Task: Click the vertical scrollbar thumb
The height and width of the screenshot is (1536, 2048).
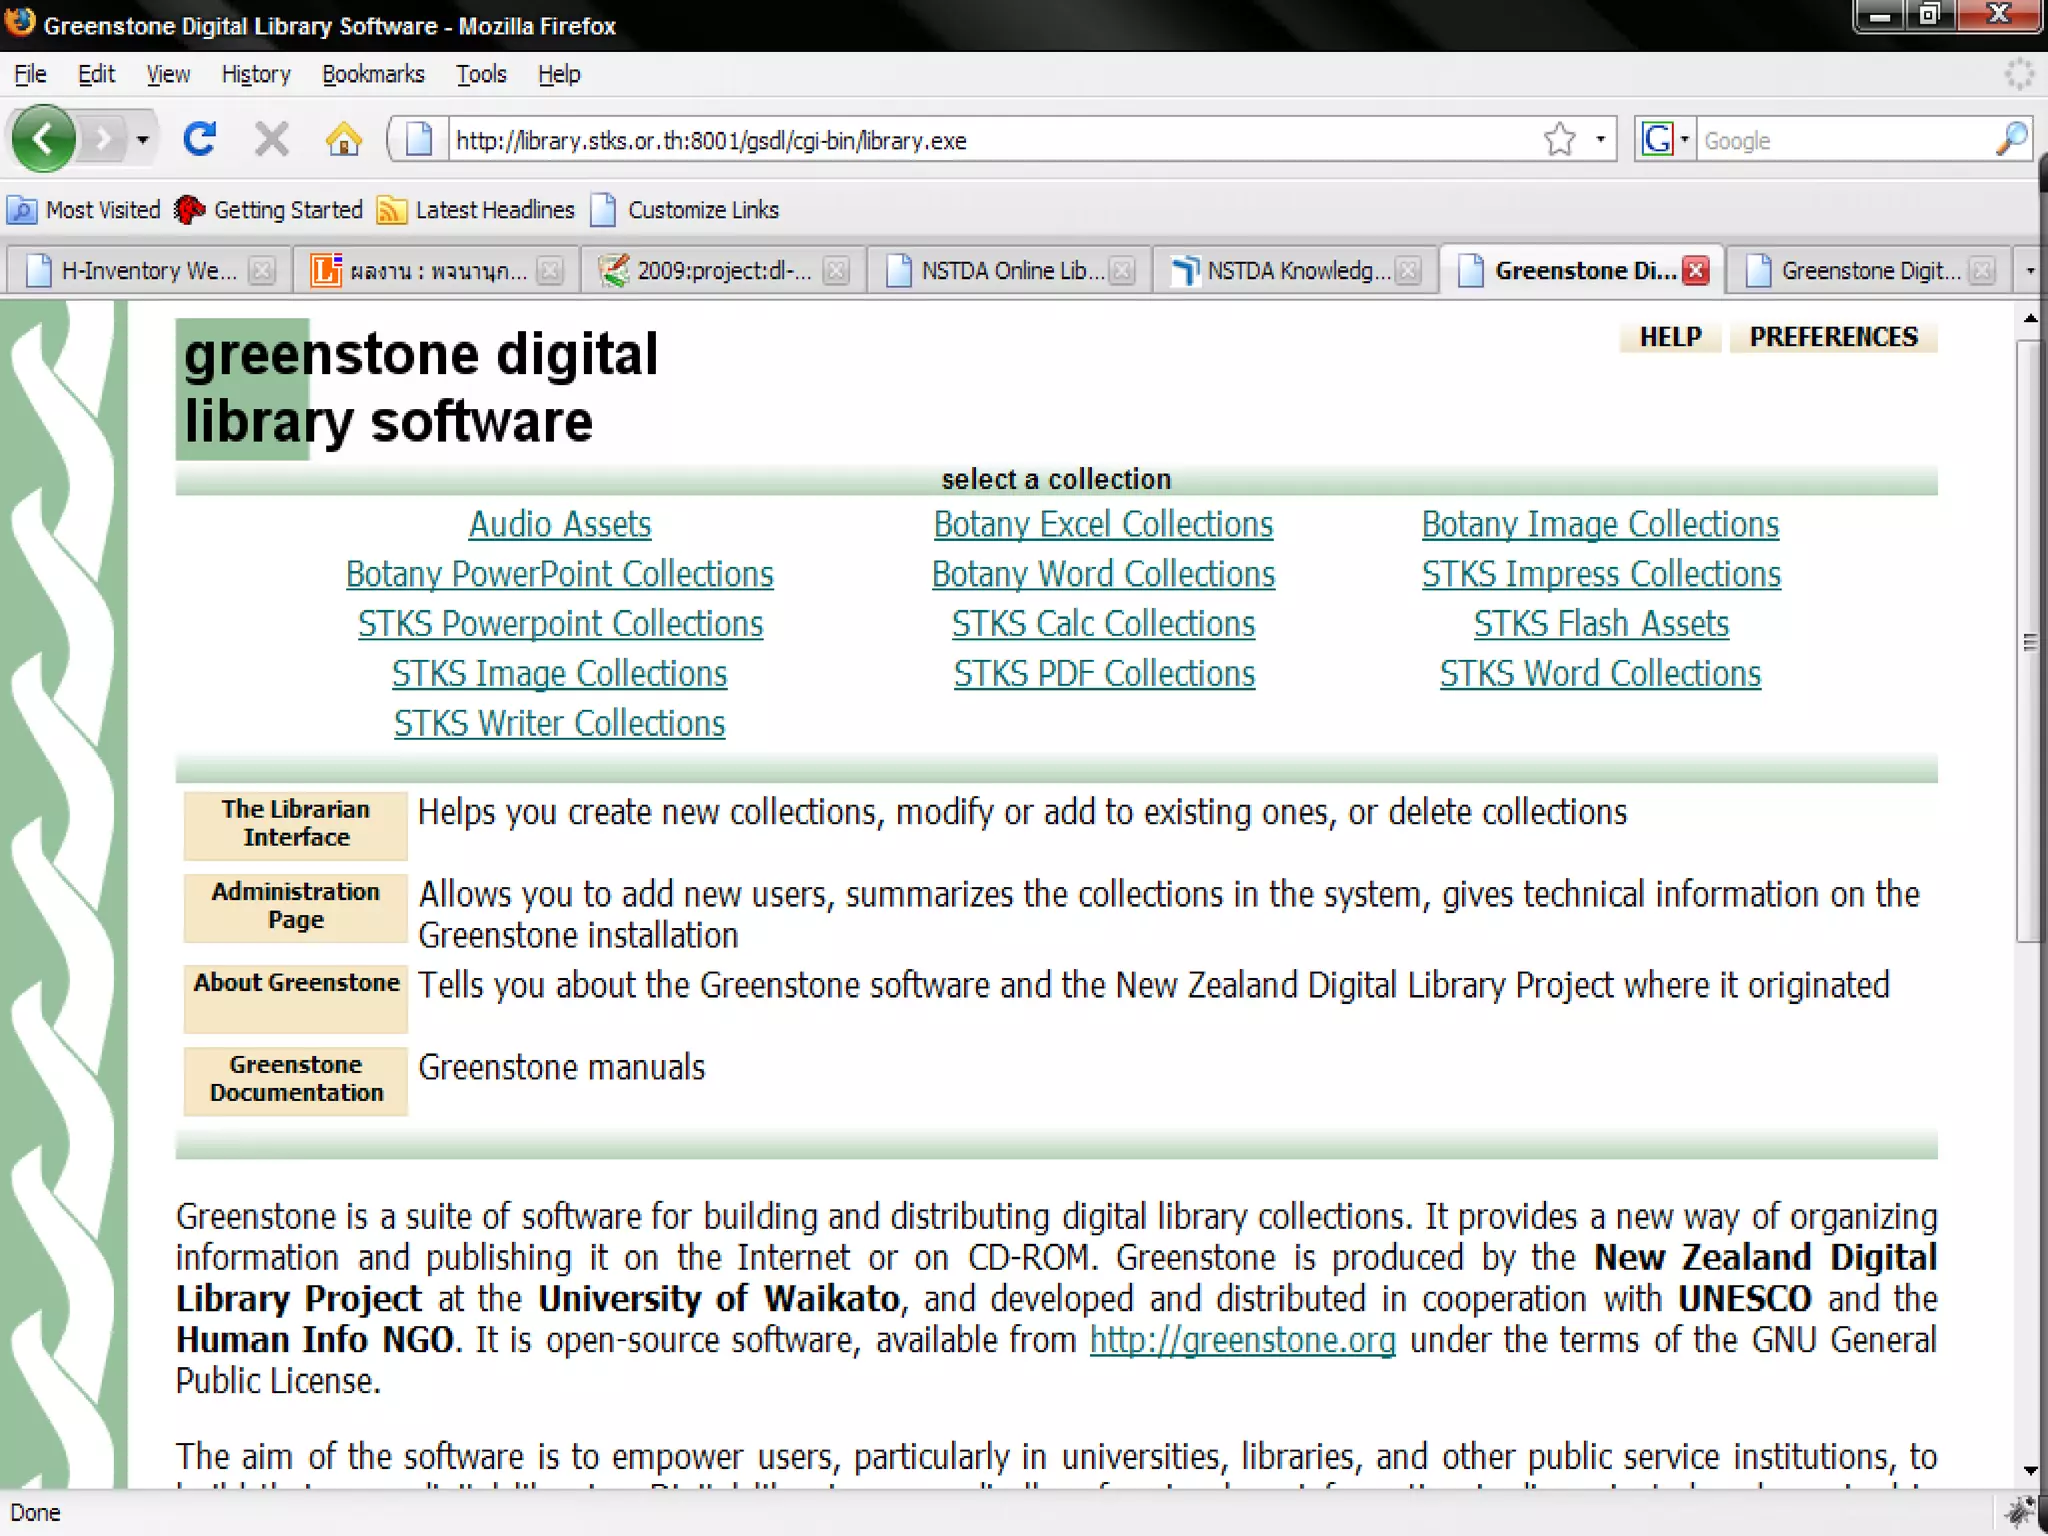Action: (x=2029, y=640)
